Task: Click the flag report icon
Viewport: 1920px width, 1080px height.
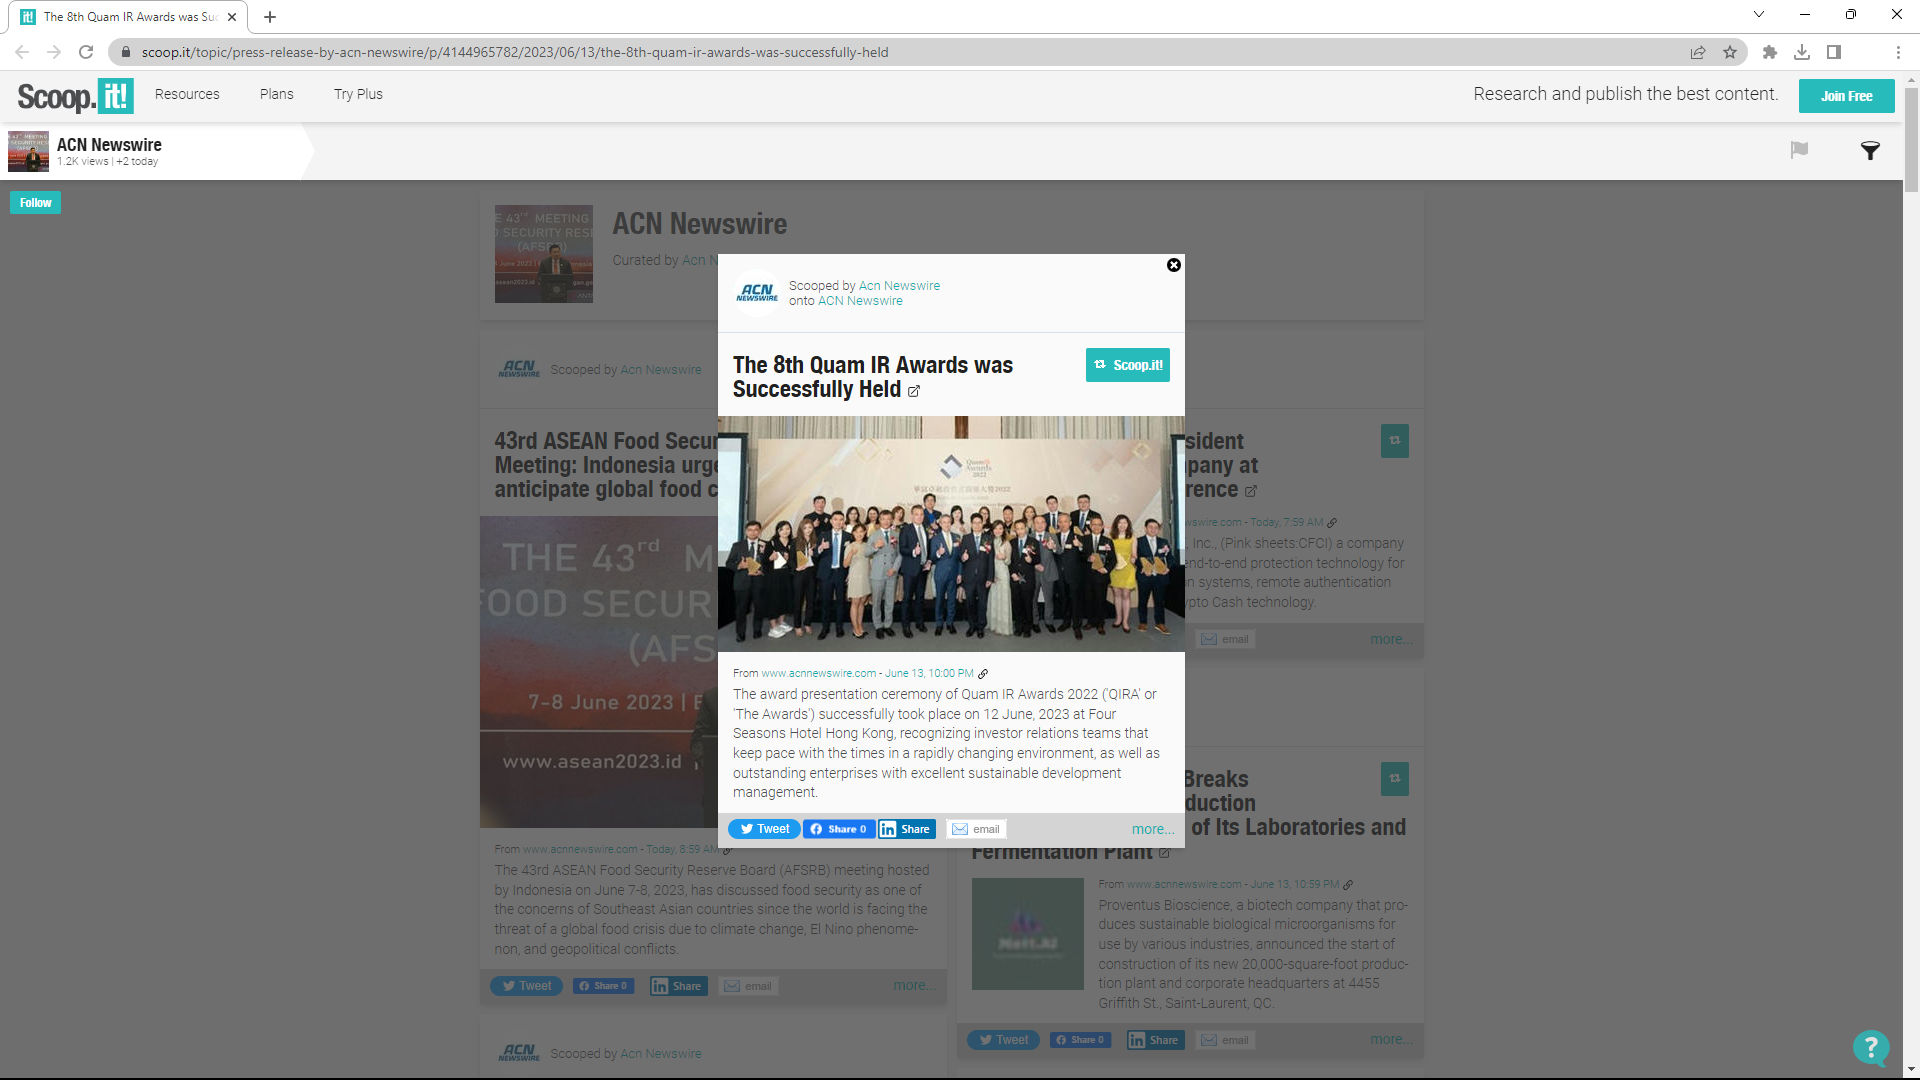Action: tap(1799, 150)
